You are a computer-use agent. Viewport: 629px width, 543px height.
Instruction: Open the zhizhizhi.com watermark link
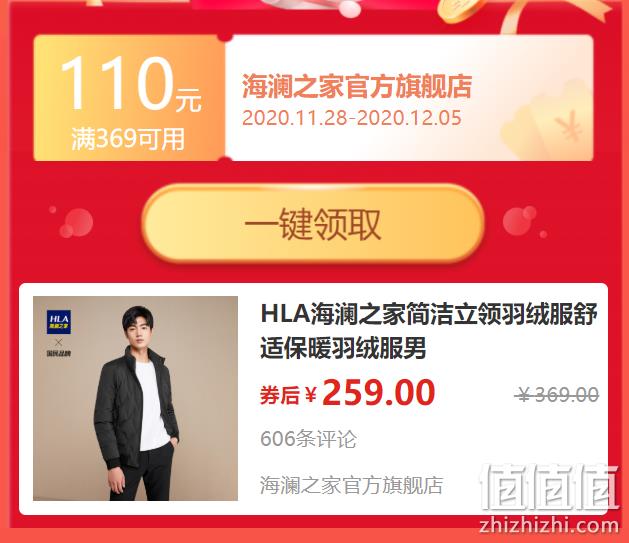(549, 525)
